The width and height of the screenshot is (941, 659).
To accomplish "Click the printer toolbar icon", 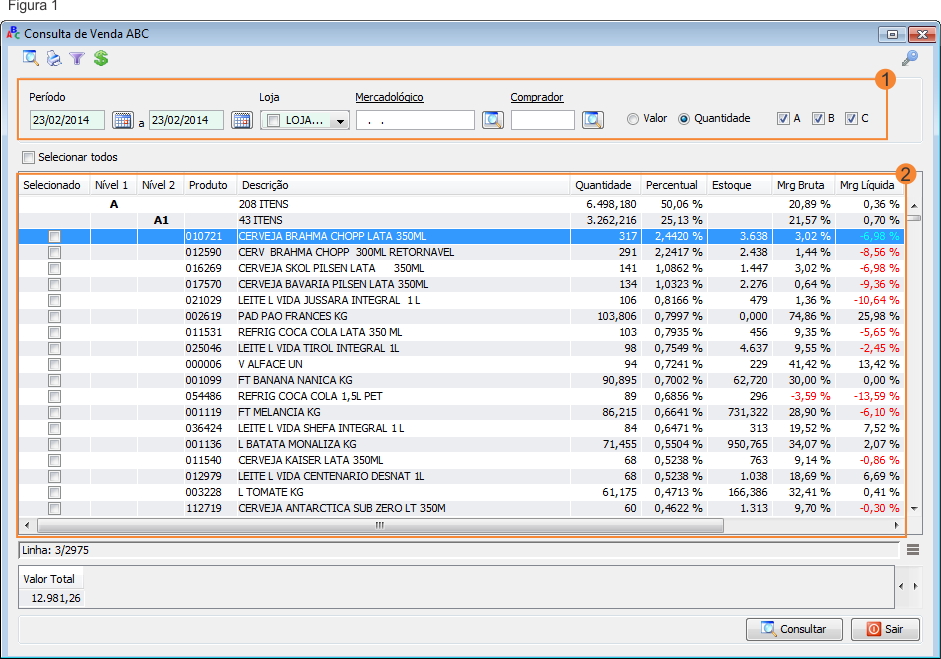I will (x=54, y=58).
